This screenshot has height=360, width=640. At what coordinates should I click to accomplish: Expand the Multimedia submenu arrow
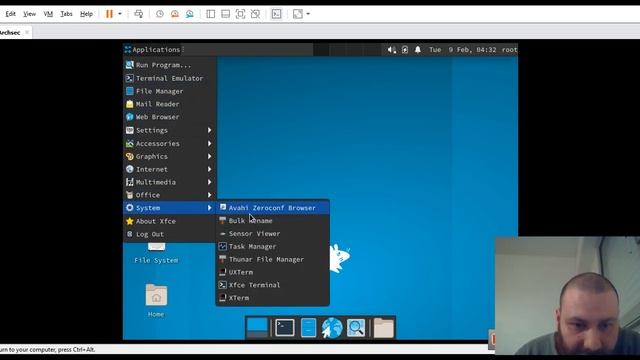[x=209, y=182]
